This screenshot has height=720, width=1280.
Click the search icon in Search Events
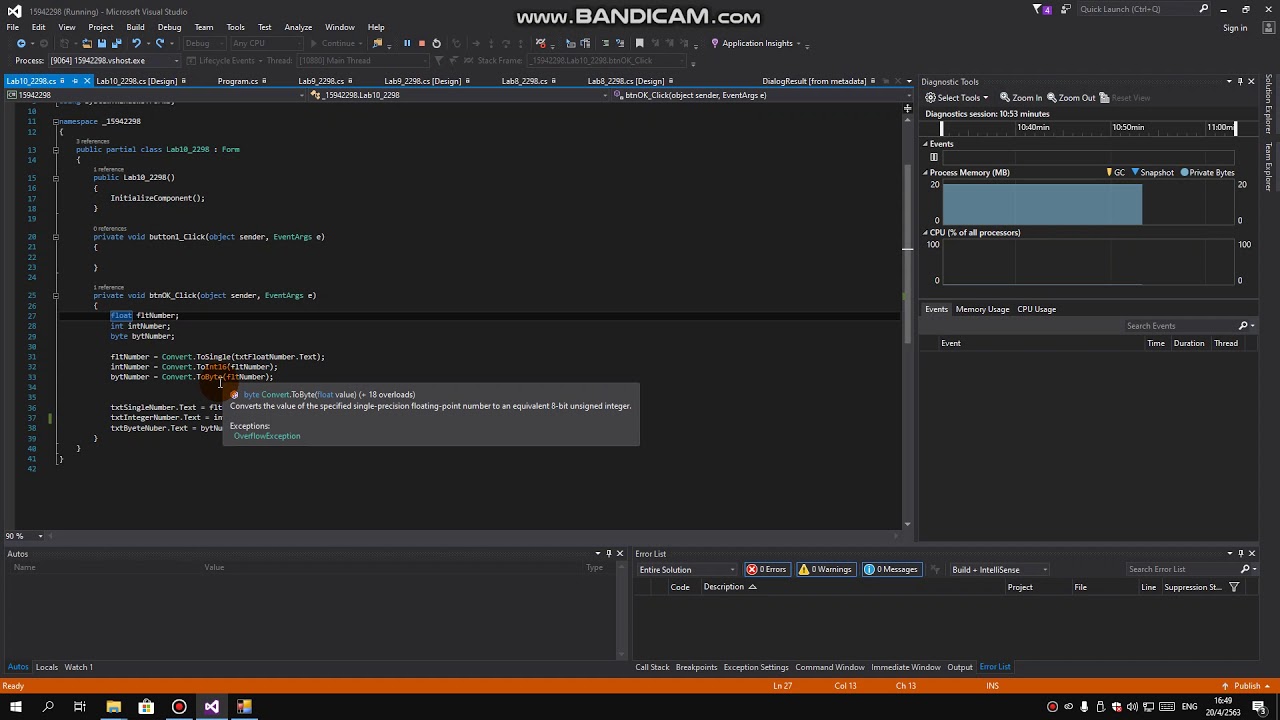(1243, 326)
